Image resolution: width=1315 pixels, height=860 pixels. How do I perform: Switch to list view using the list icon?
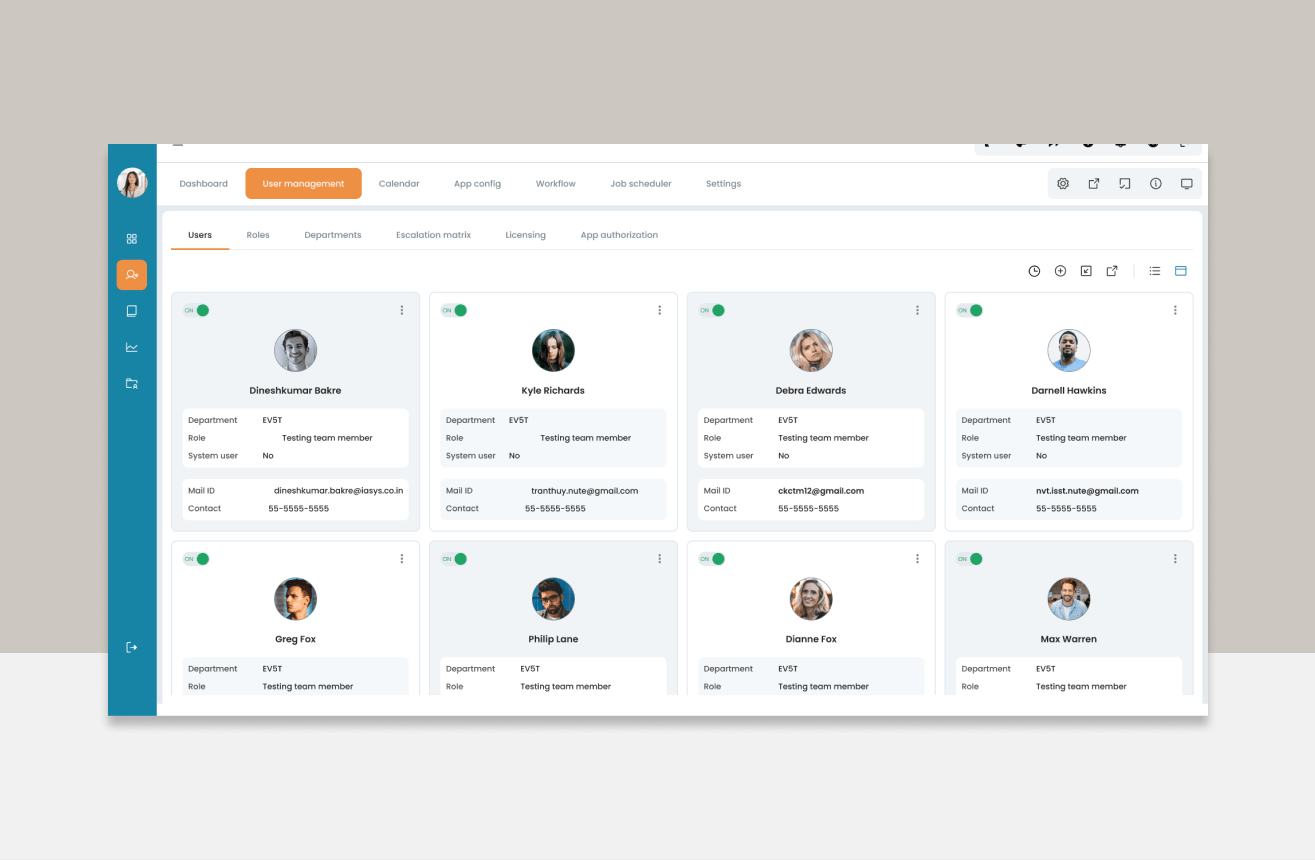click(x=1154, y=271)
